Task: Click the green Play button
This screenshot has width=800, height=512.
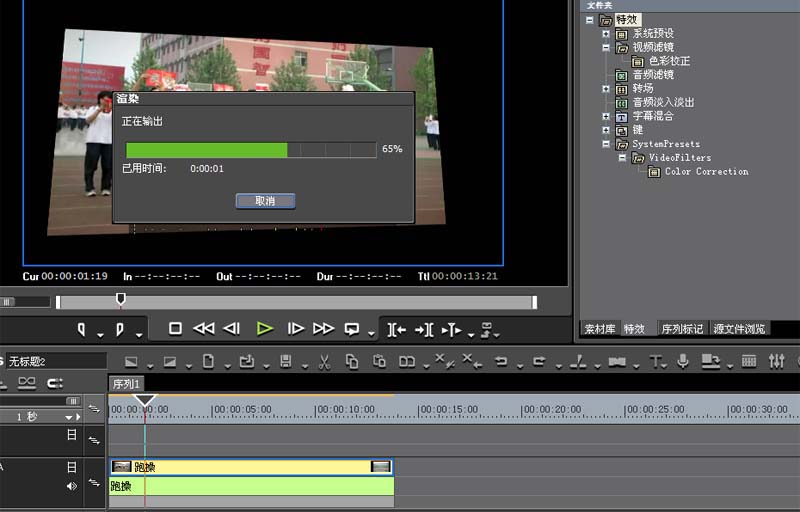Action: pos(264,328)
